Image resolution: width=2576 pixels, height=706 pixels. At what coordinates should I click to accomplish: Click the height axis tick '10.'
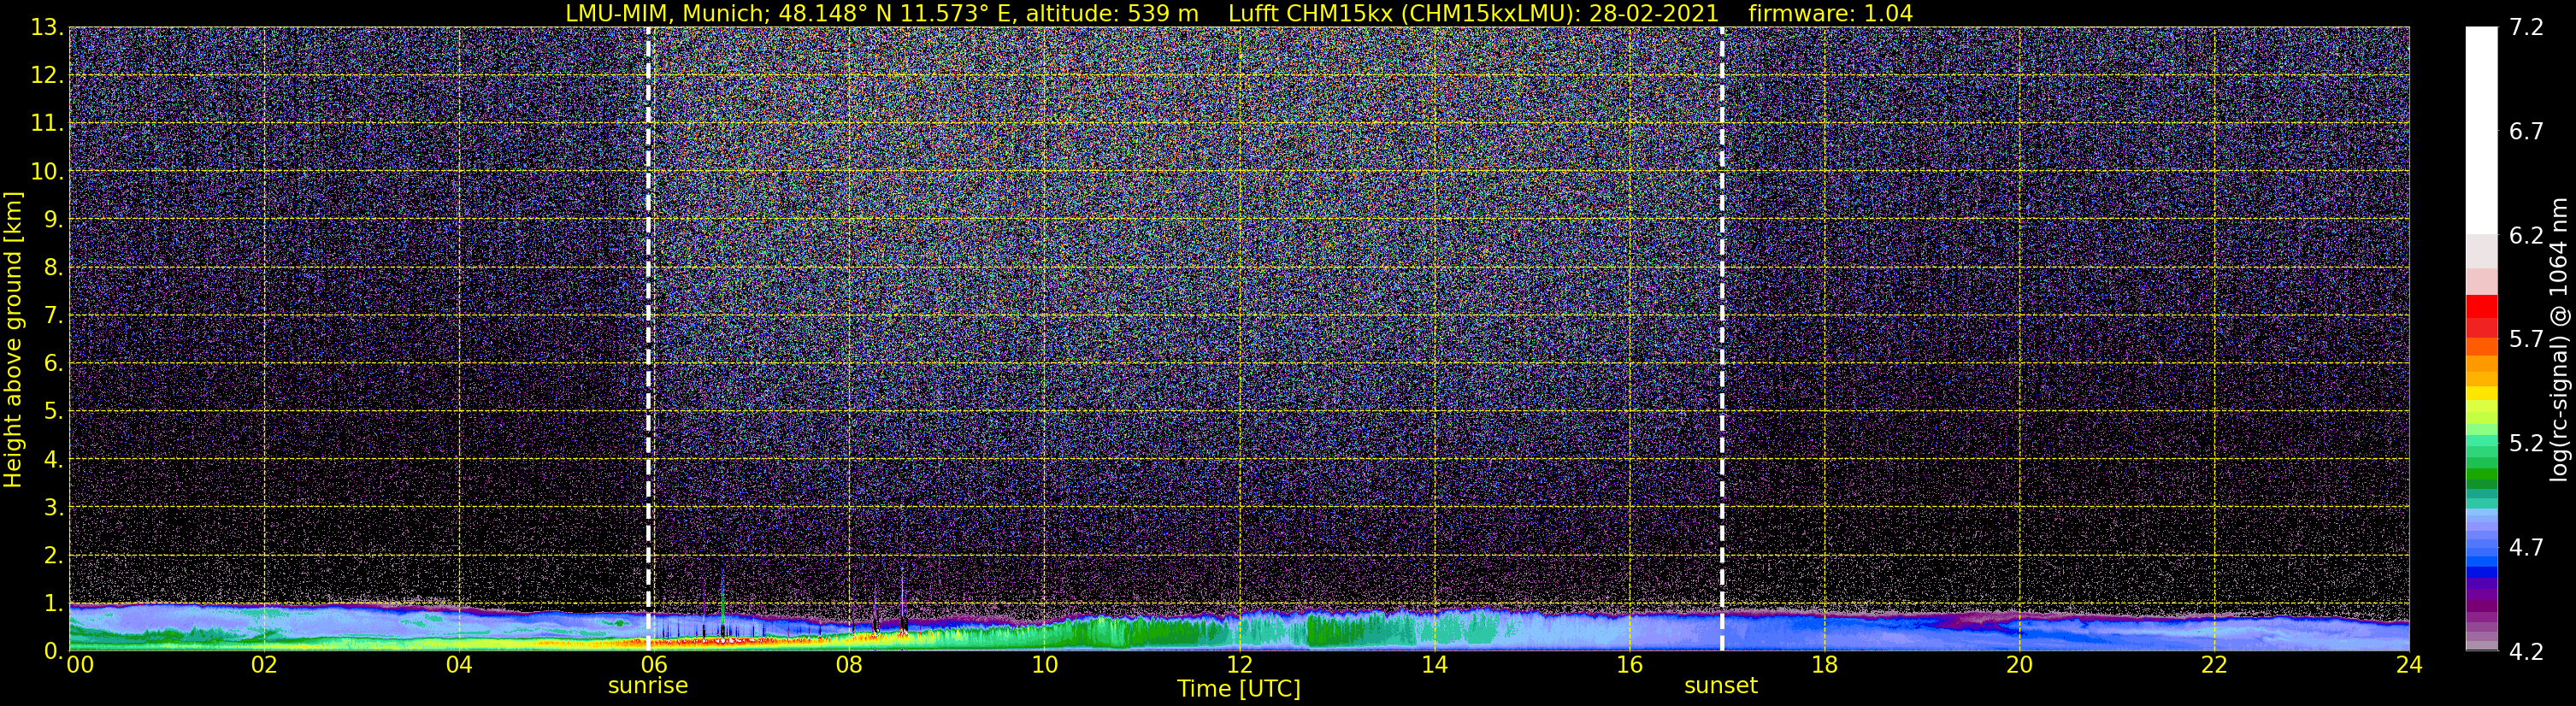coord(47,172)
